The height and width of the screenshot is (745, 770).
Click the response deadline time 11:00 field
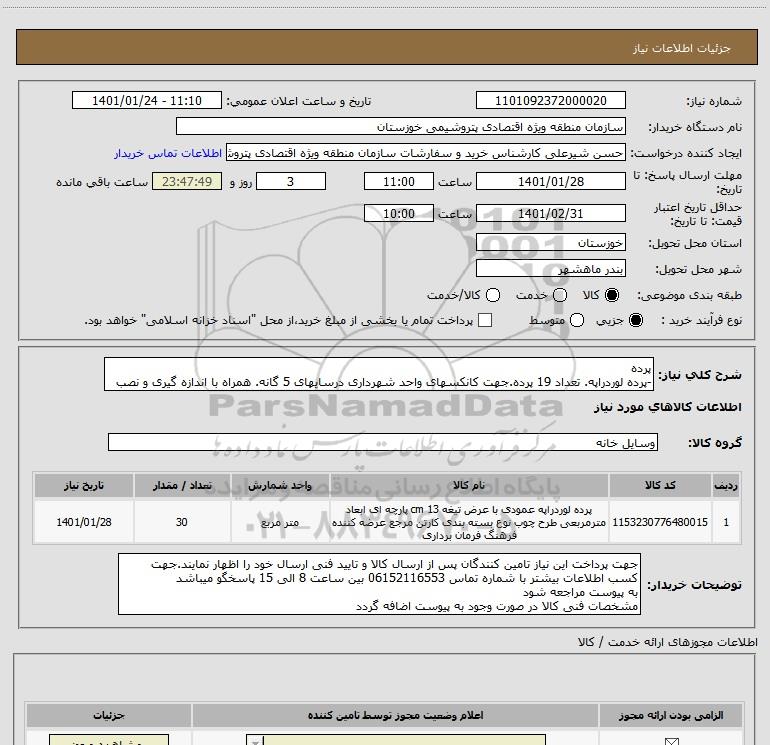(399, 181)
